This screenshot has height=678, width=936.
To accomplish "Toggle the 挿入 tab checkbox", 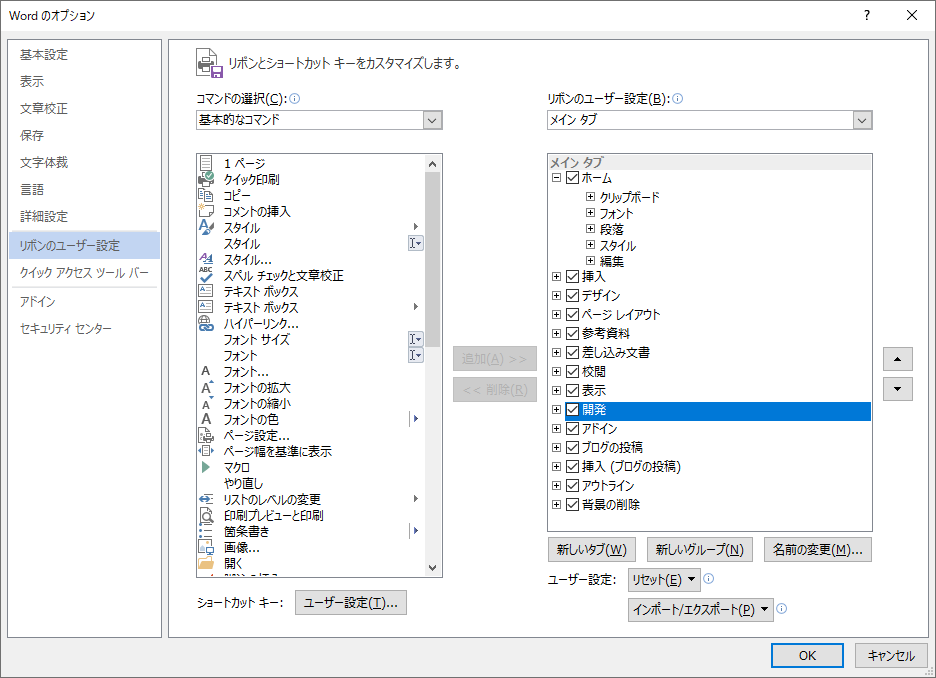I will click(572, 276).
